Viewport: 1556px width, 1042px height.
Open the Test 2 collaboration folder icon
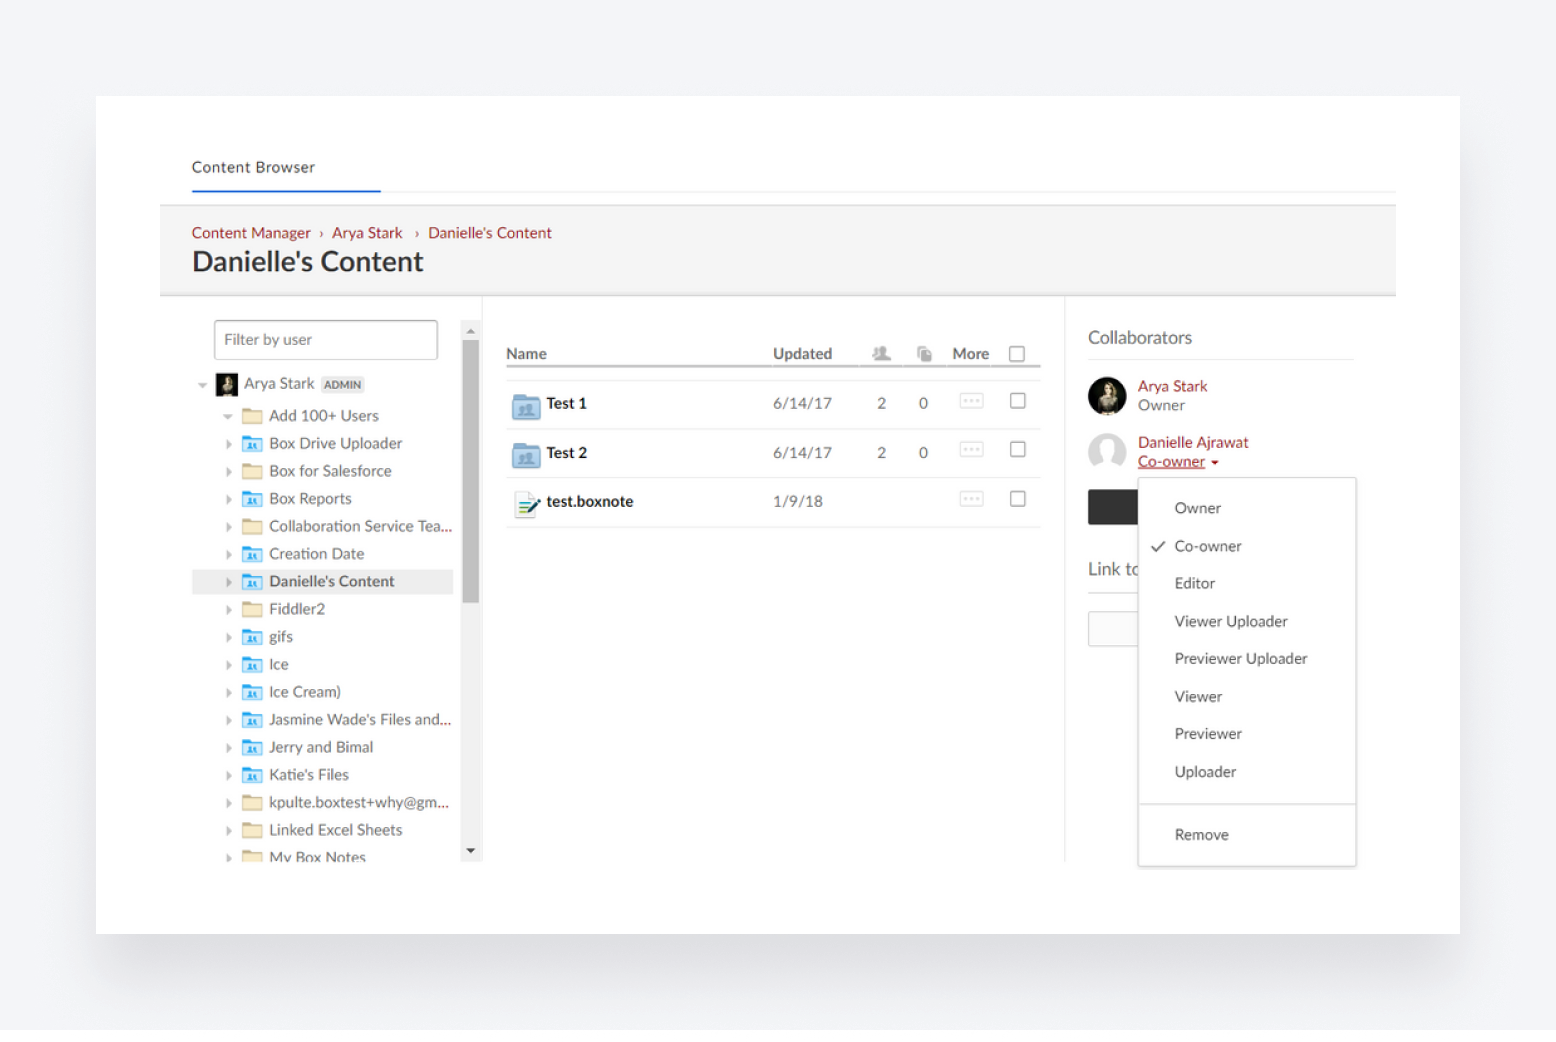click(x=525, y=452)
